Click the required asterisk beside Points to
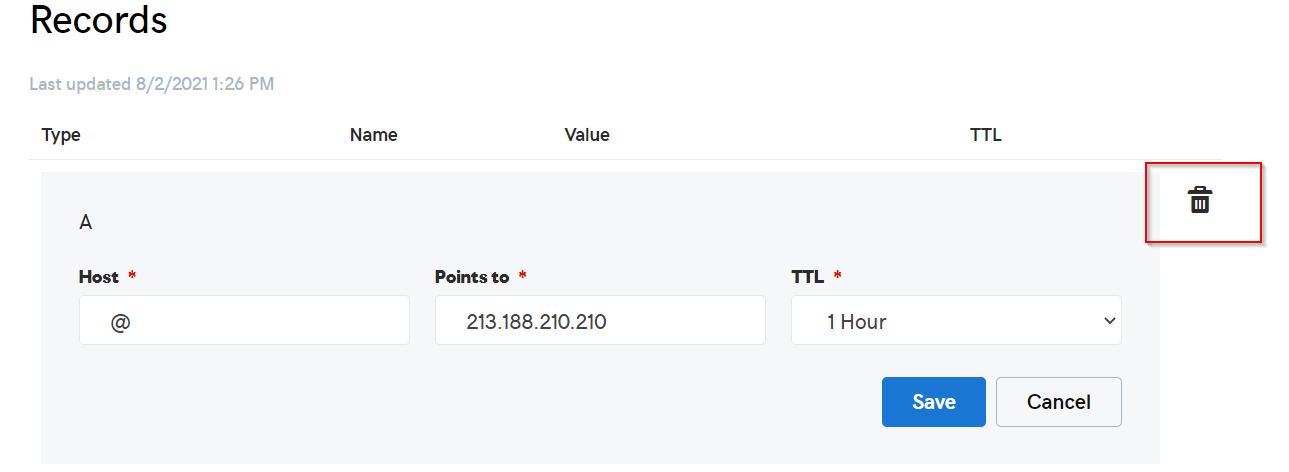Image resolution: width=1289 pixels, height=472 pixels. (x=522, y=275)
